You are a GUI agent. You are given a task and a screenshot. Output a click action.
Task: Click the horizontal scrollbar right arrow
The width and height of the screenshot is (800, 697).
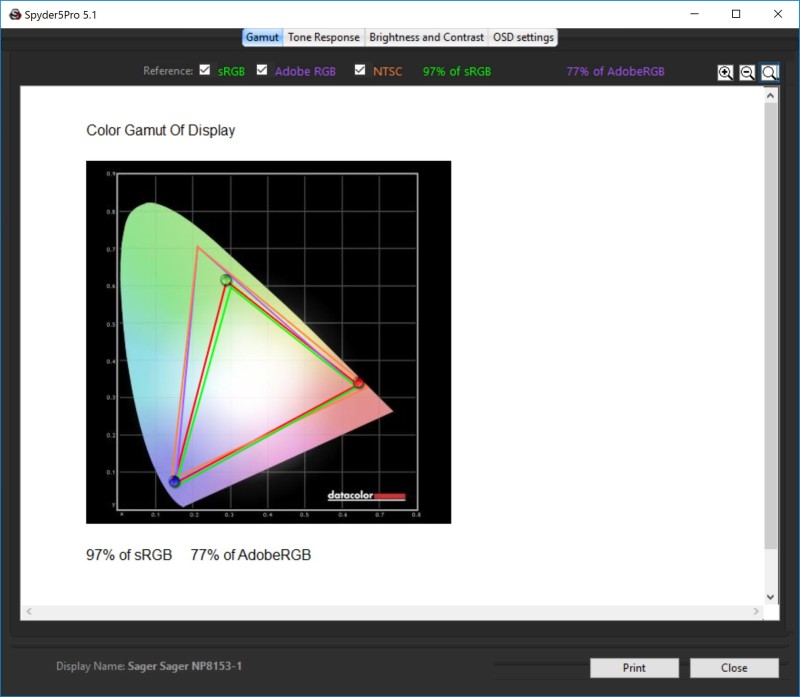pyautogui.click(x=756, y=611)
